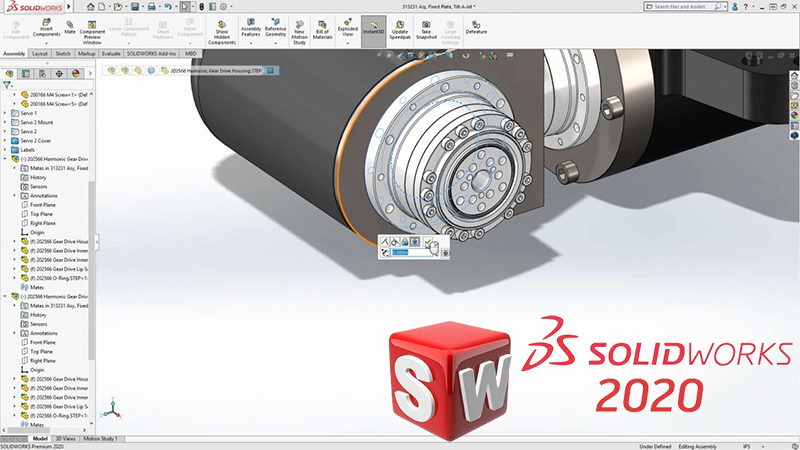Create a new document with the New icon

102,7
